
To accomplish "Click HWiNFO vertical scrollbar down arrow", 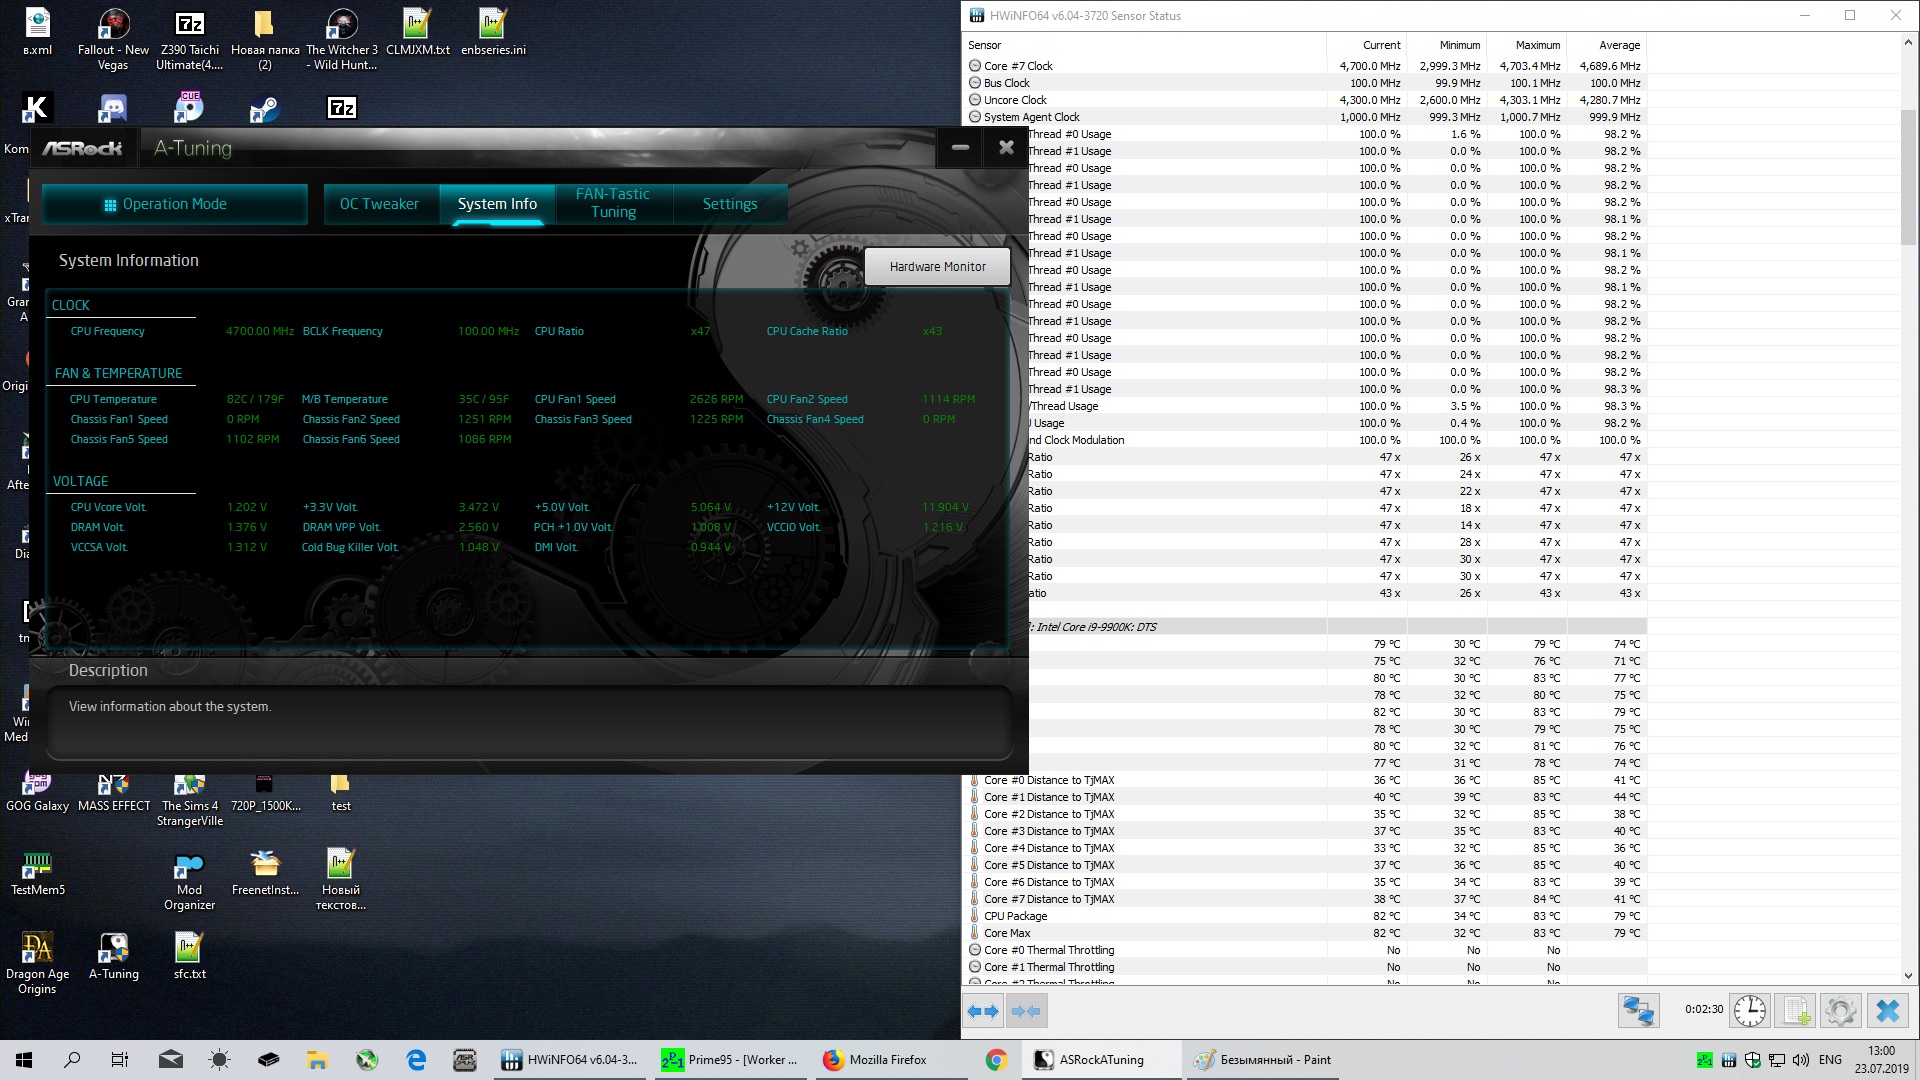I will [x=1908, y=976].
